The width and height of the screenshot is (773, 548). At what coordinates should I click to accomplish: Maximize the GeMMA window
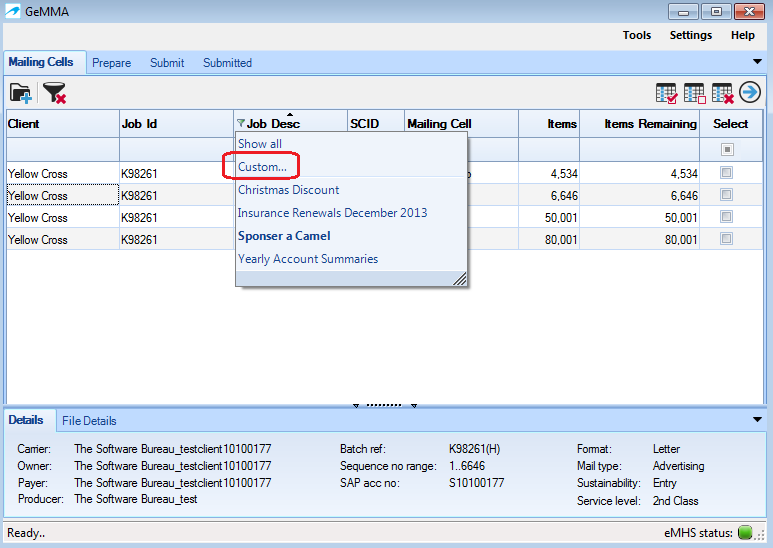(716, 11)
